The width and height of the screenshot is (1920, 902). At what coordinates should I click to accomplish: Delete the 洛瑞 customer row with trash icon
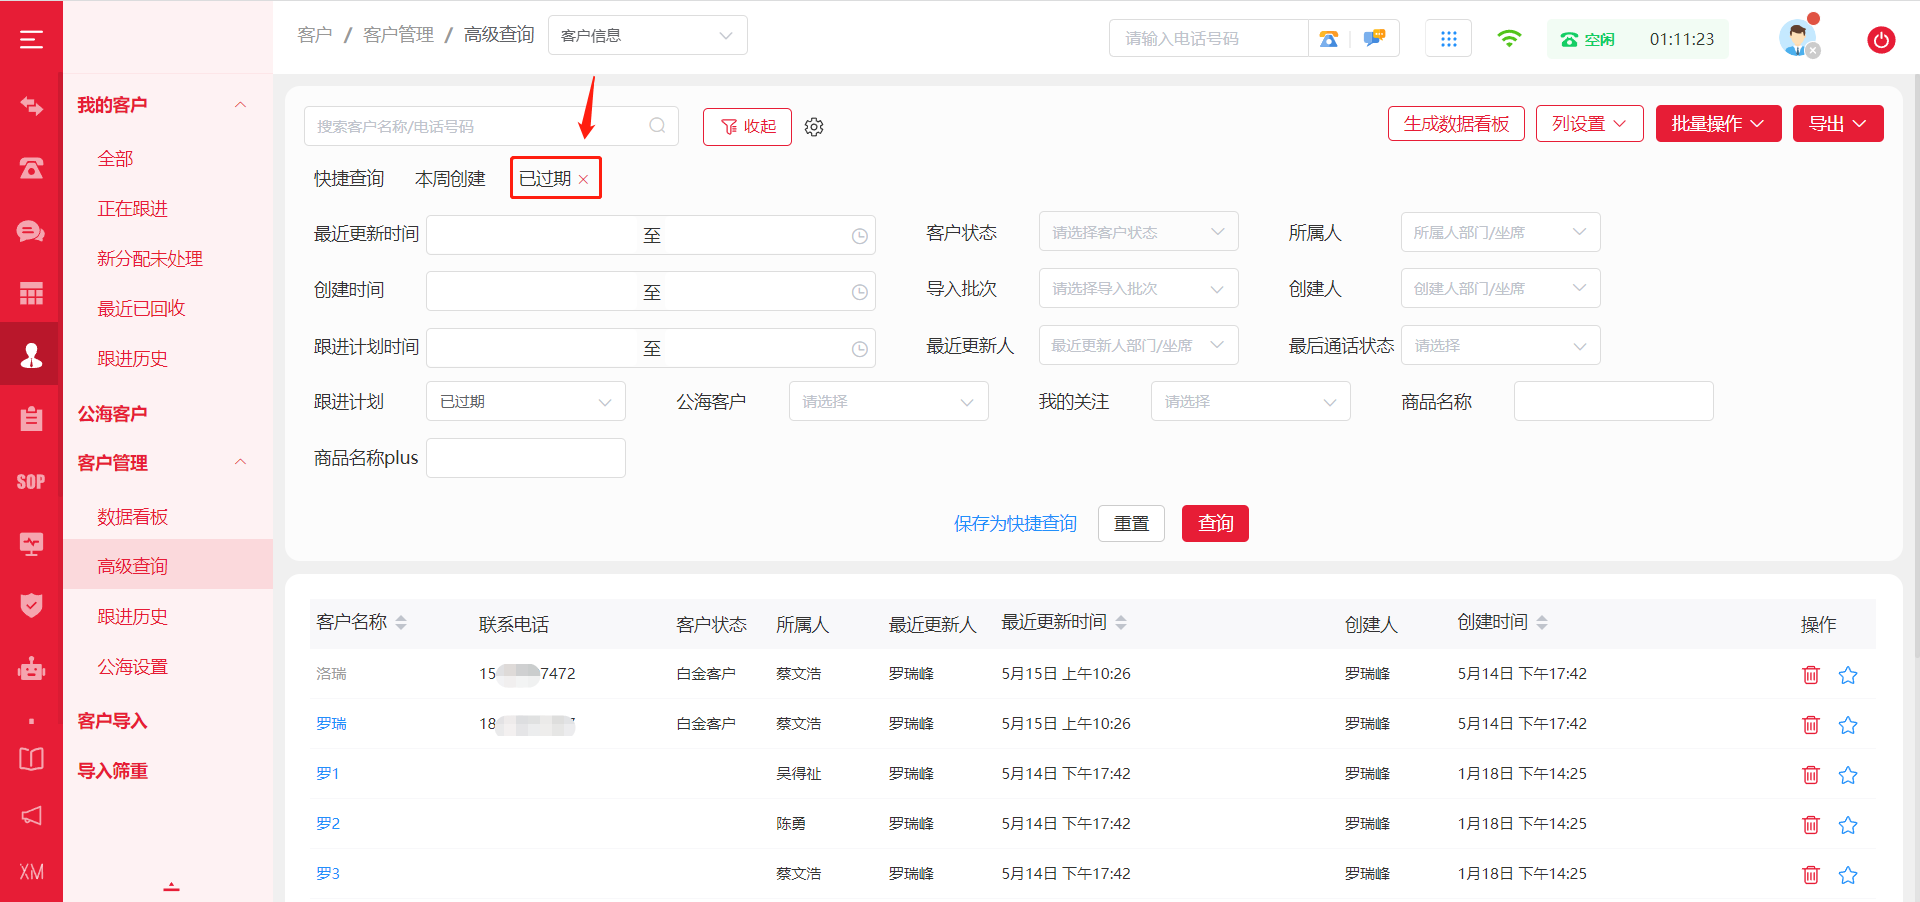point(1810,675)
